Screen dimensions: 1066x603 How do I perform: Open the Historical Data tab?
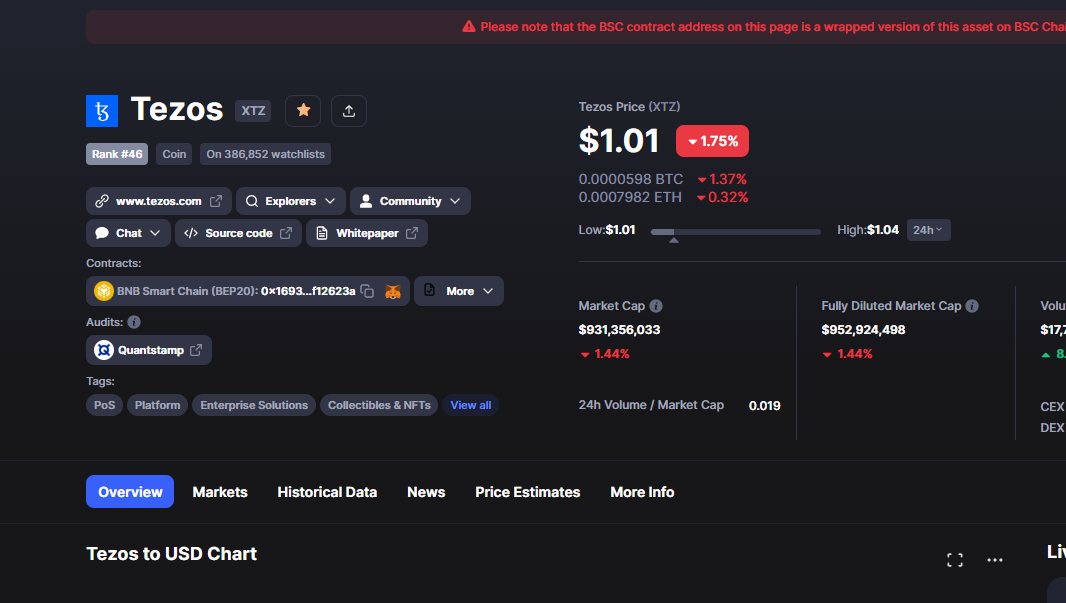[327, 492]
